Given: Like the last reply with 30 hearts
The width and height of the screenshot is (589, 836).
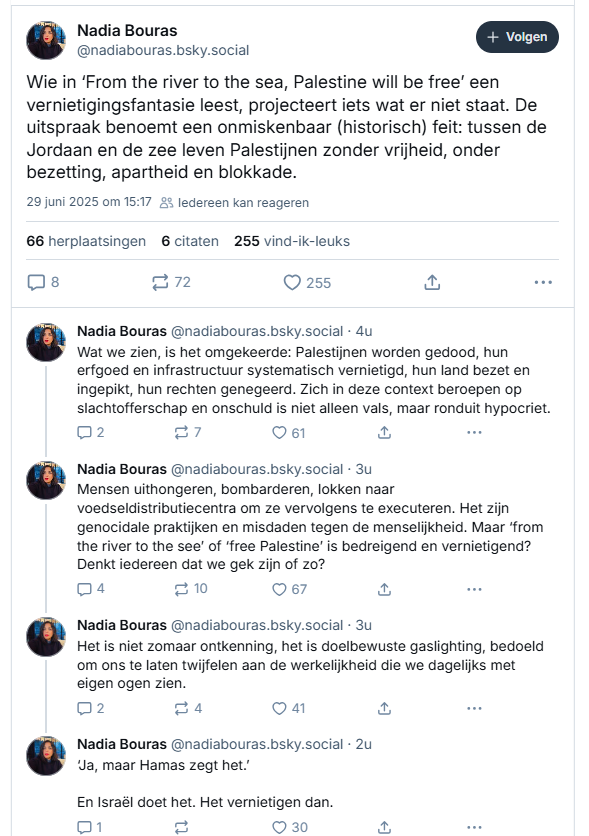Looking at the screenshot, I should click(290, 827).
